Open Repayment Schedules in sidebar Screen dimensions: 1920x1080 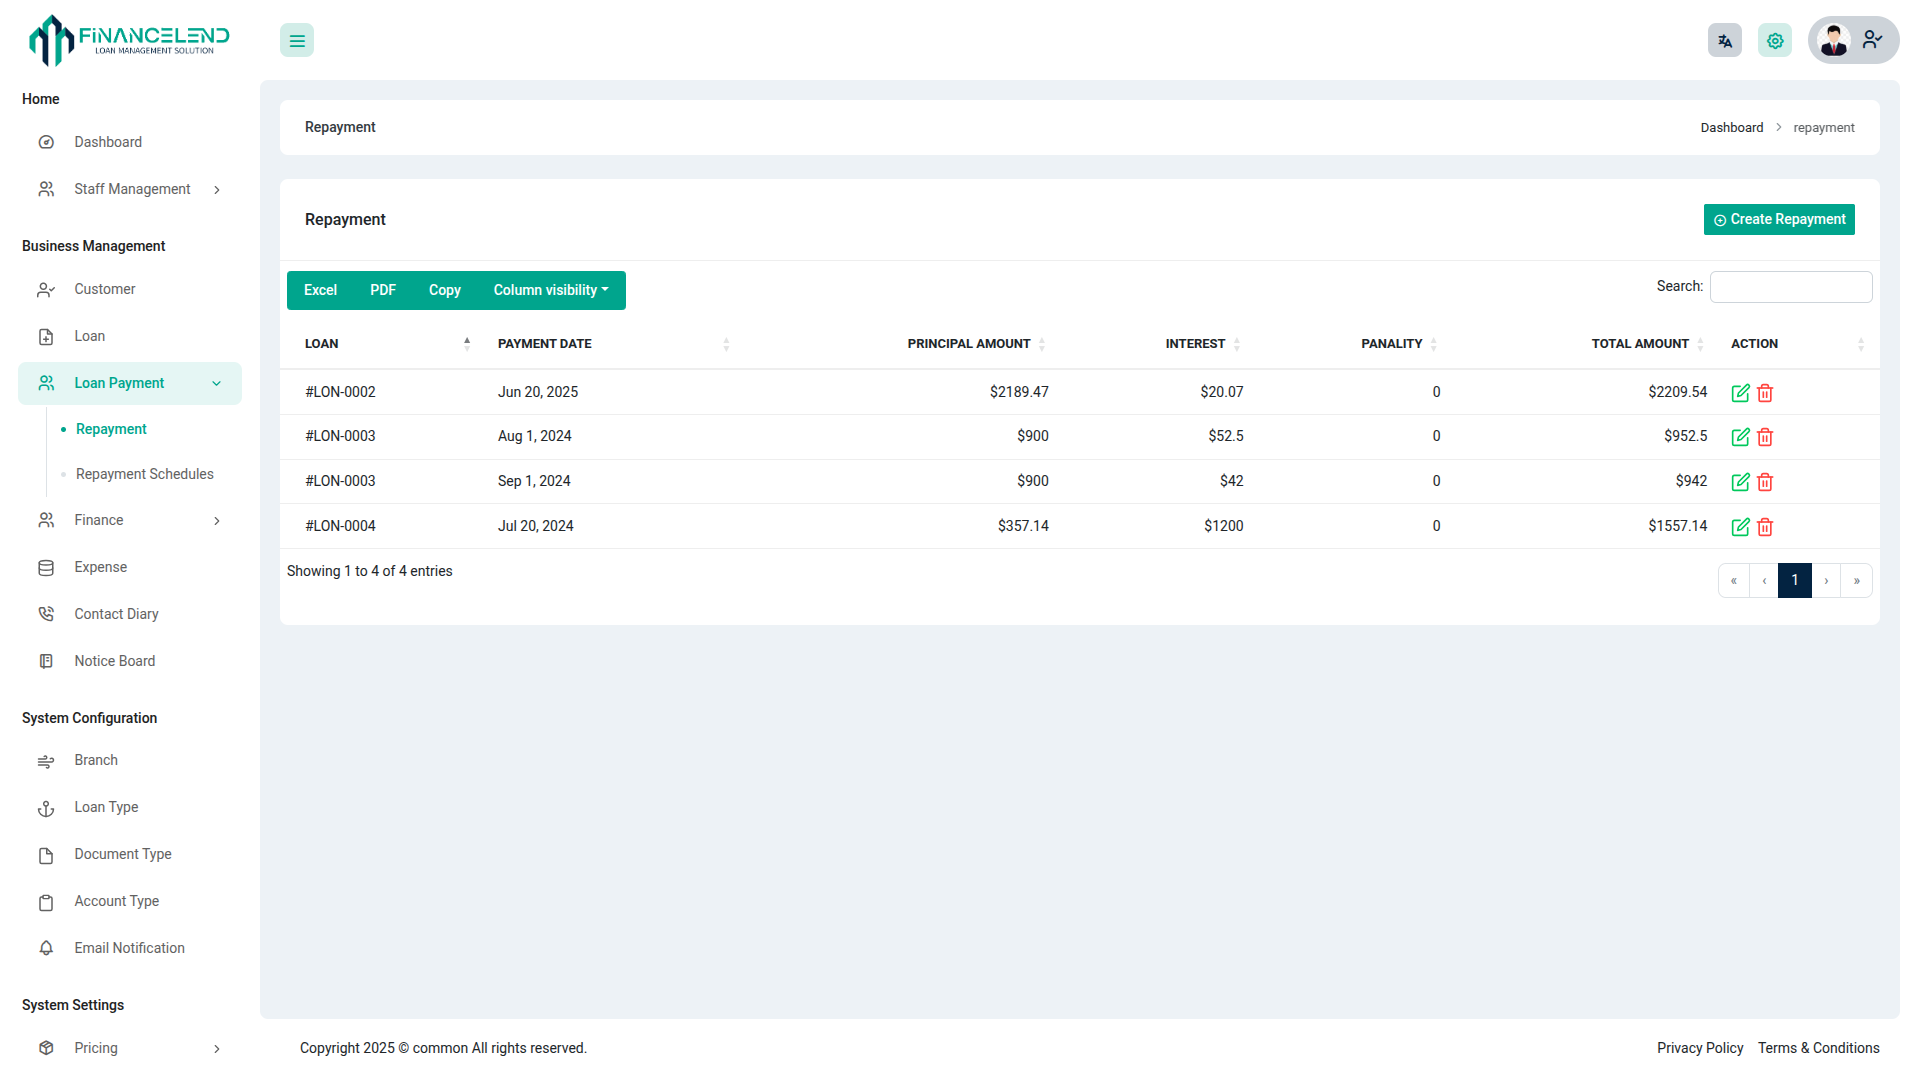tap(144, 474)
